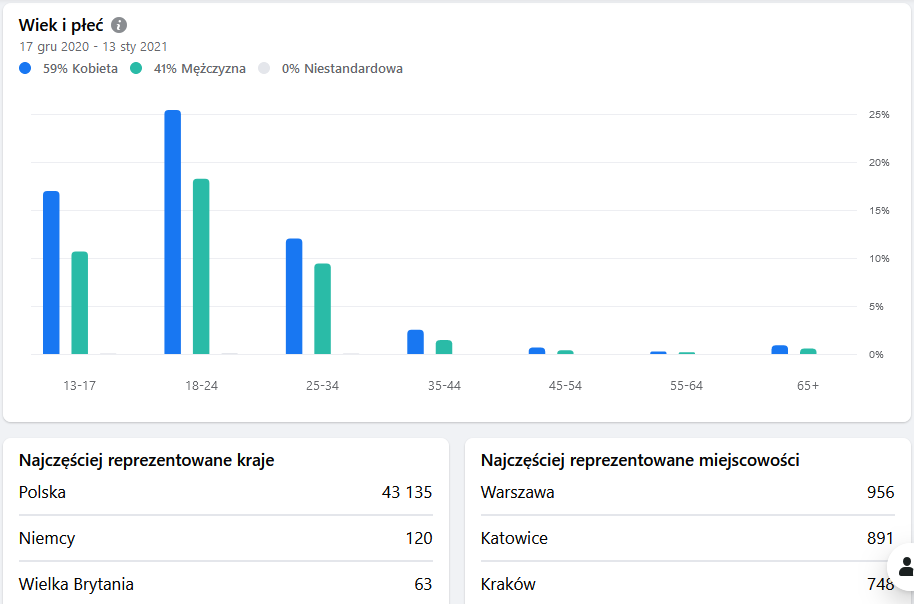Select the Warszawa city row
This screenshot has height=604, width=914.
[x=686, y=492]
